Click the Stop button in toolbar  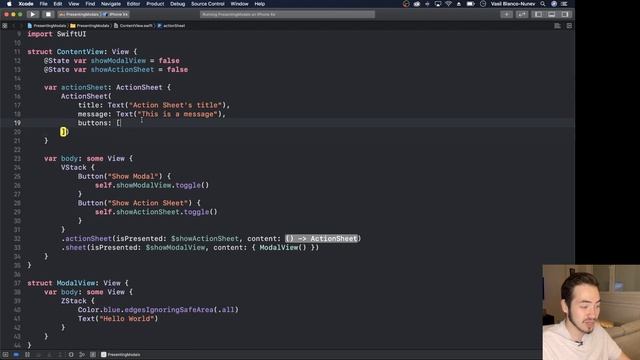coord(48,14)
